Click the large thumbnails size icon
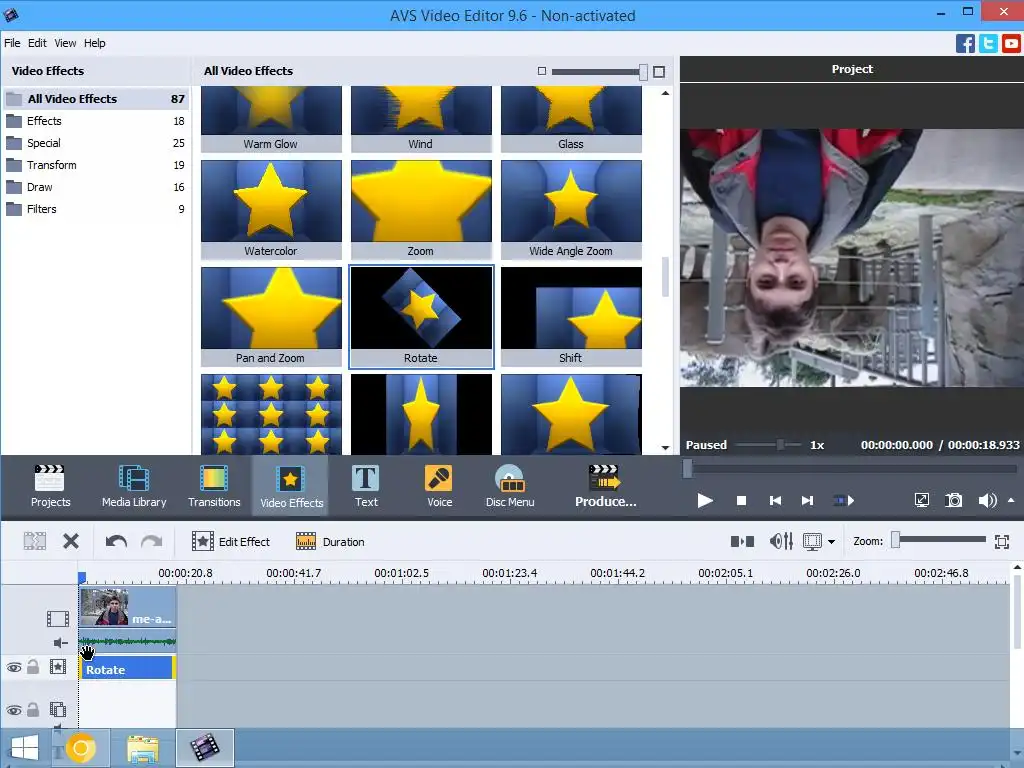 click(x=659, y=72)
